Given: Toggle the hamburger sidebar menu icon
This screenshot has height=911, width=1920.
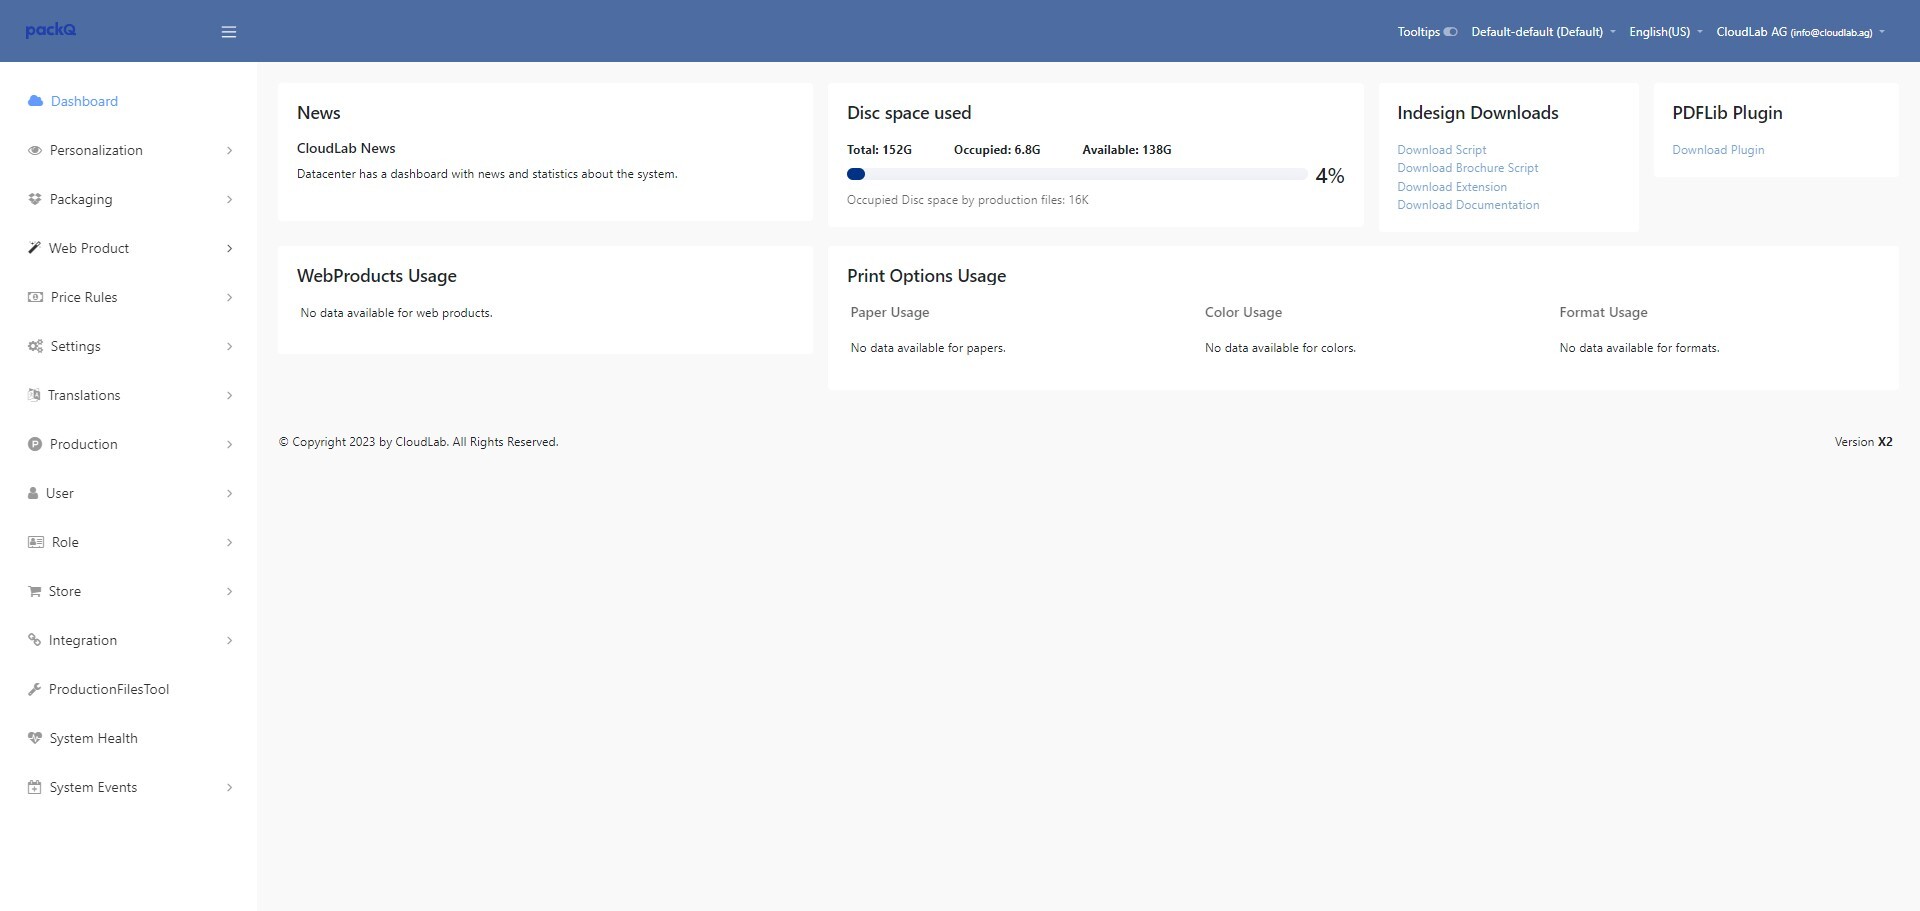Looking at the screenshot, I should 229,32.
